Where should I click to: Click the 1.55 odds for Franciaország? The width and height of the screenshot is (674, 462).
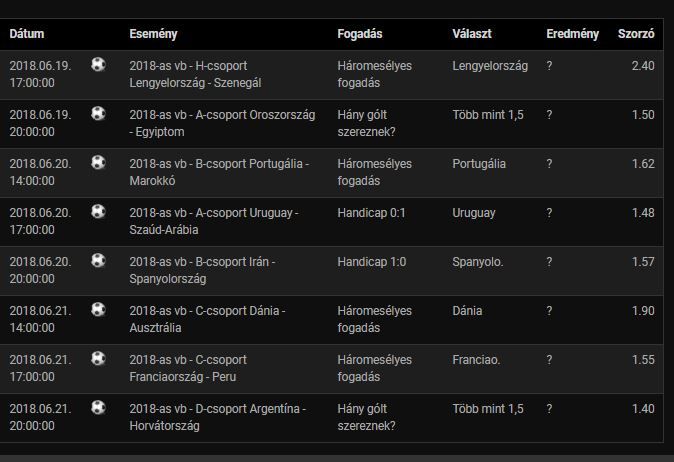[643, 360]
